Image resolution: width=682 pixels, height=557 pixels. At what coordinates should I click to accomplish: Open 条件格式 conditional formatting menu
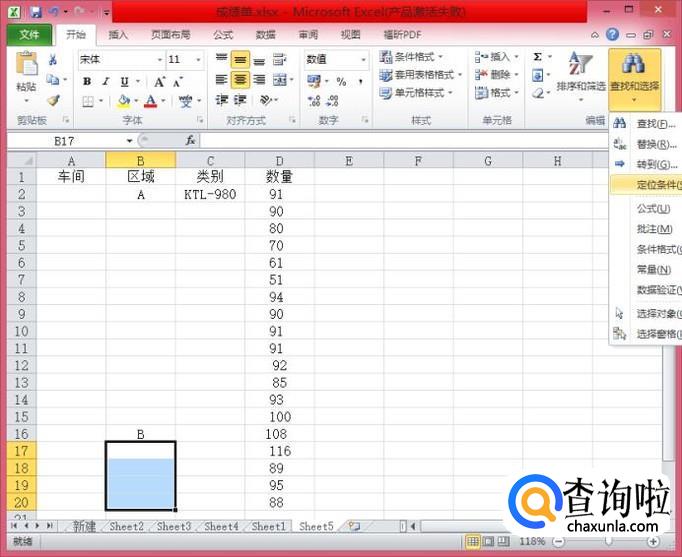point(411,57)
